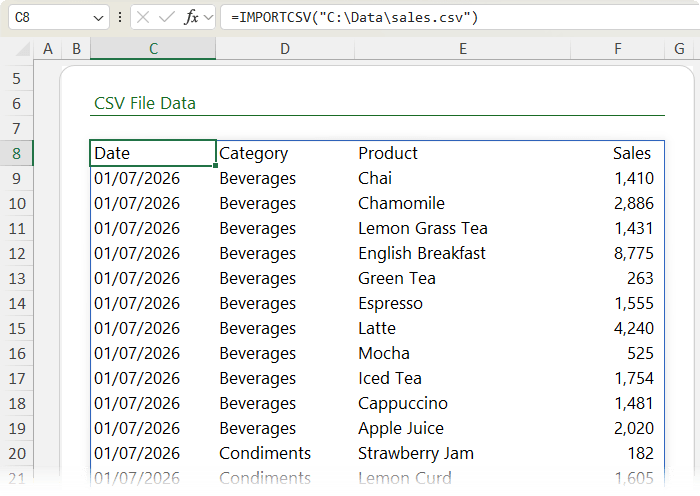Click the 'Strawberry Jam' cell
This screenshot has width=700, height=496.
click(x=462, y=453)
